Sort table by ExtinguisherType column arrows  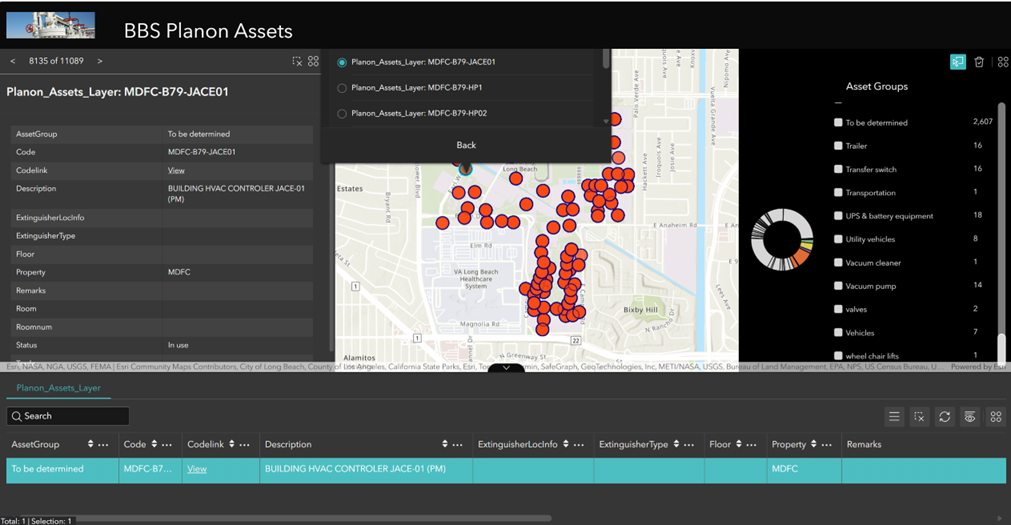(676, 444)
